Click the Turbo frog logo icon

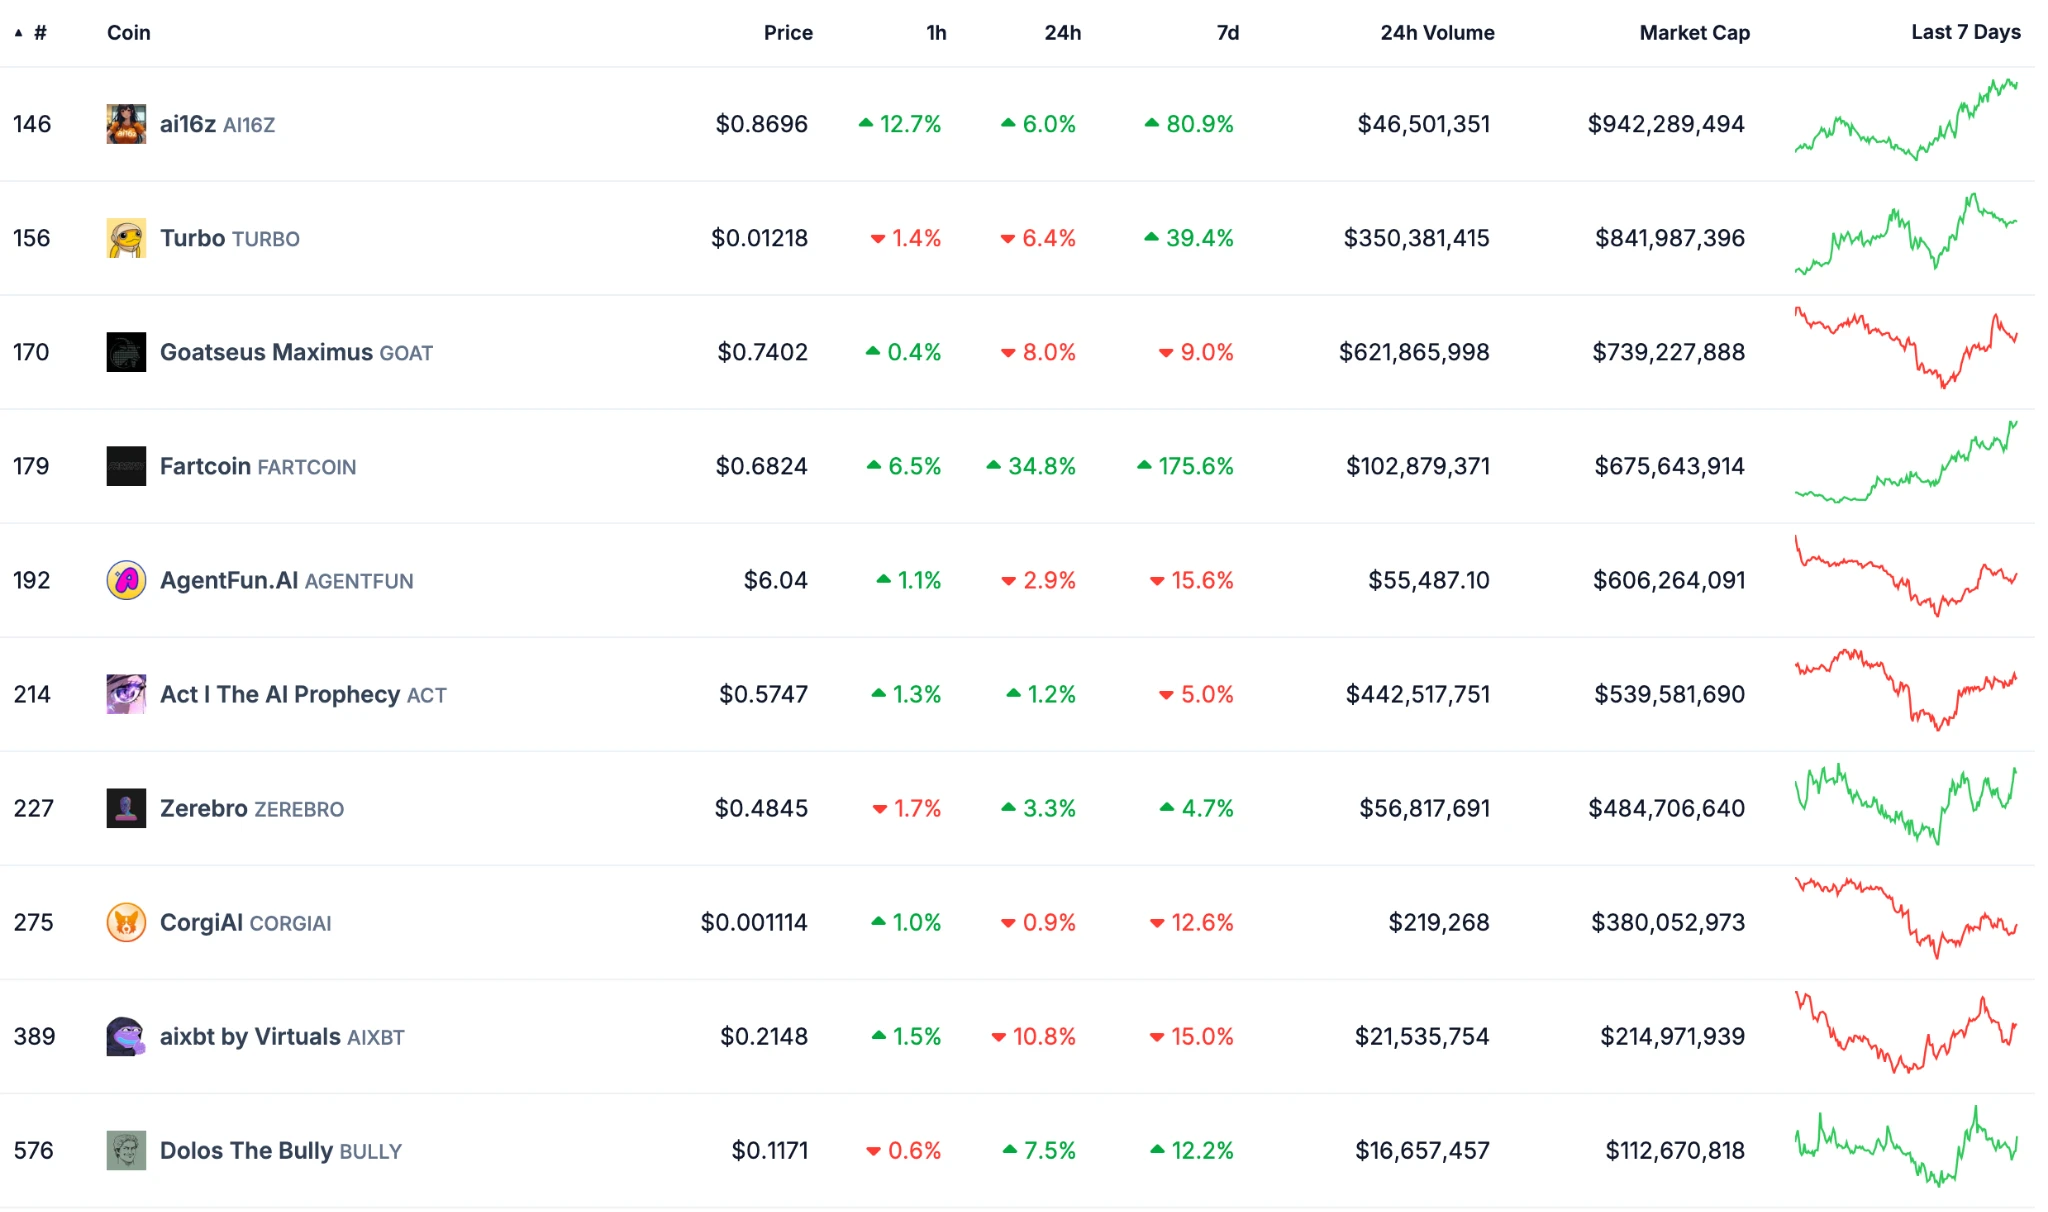(x=126, y=238)
